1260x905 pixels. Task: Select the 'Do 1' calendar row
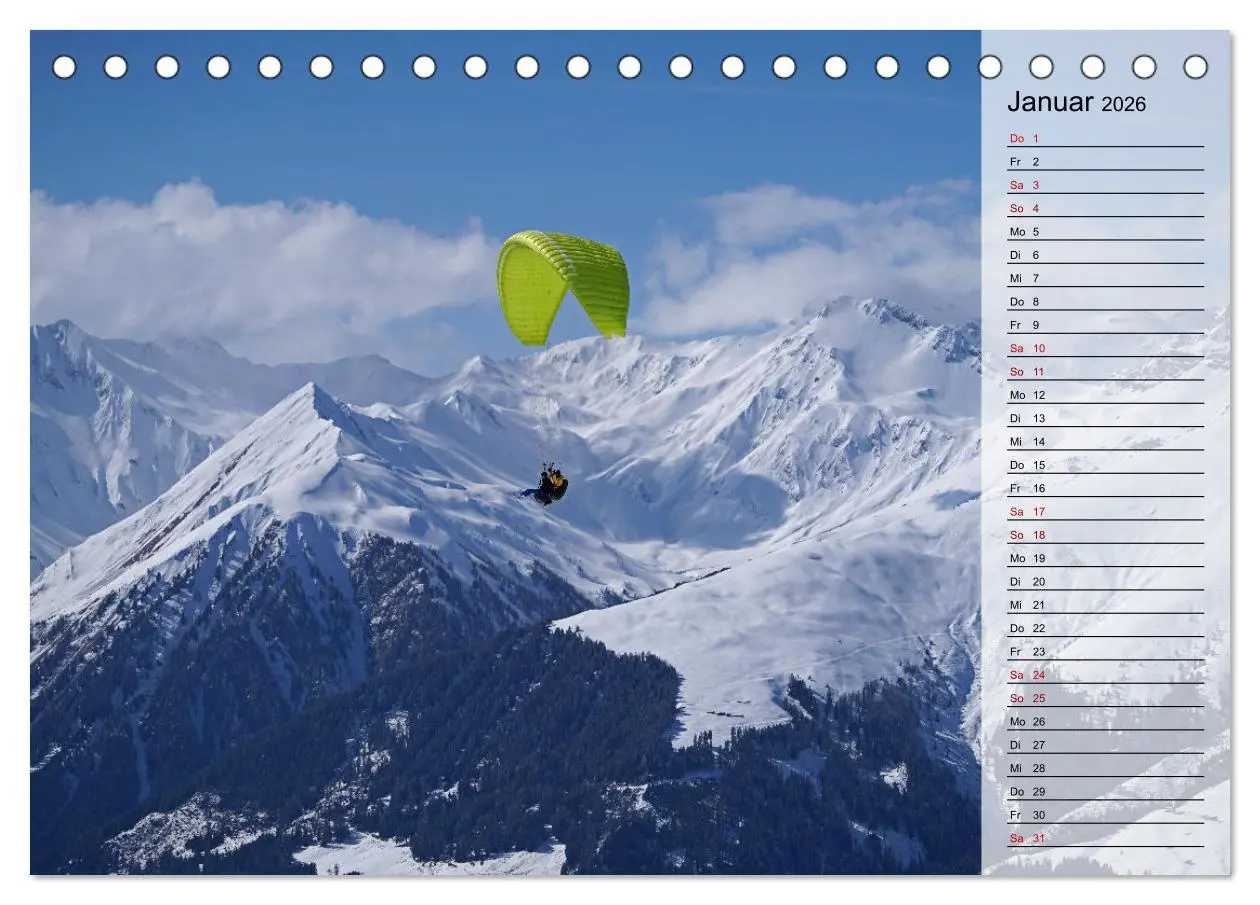tap(1105, 138)
